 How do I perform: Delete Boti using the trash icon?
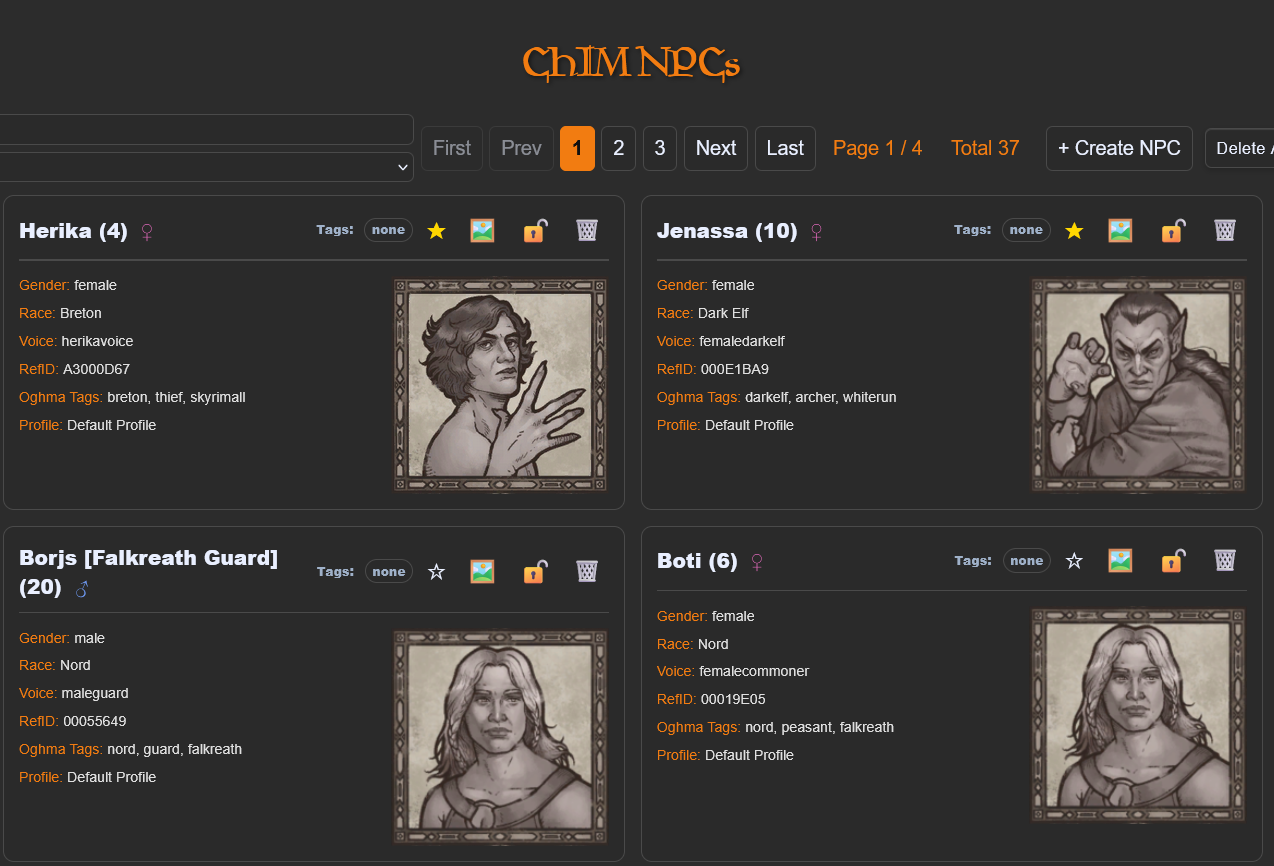click(x=1224, y=561)
